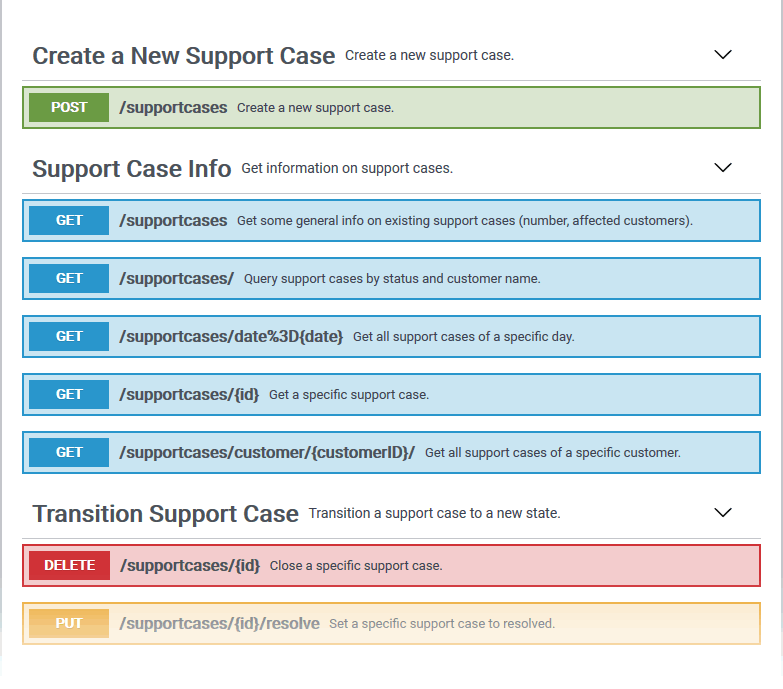Viewport: 783px width, 689px height.
Task: Select the Support Case Info heading
Action: tap(132, 169)
